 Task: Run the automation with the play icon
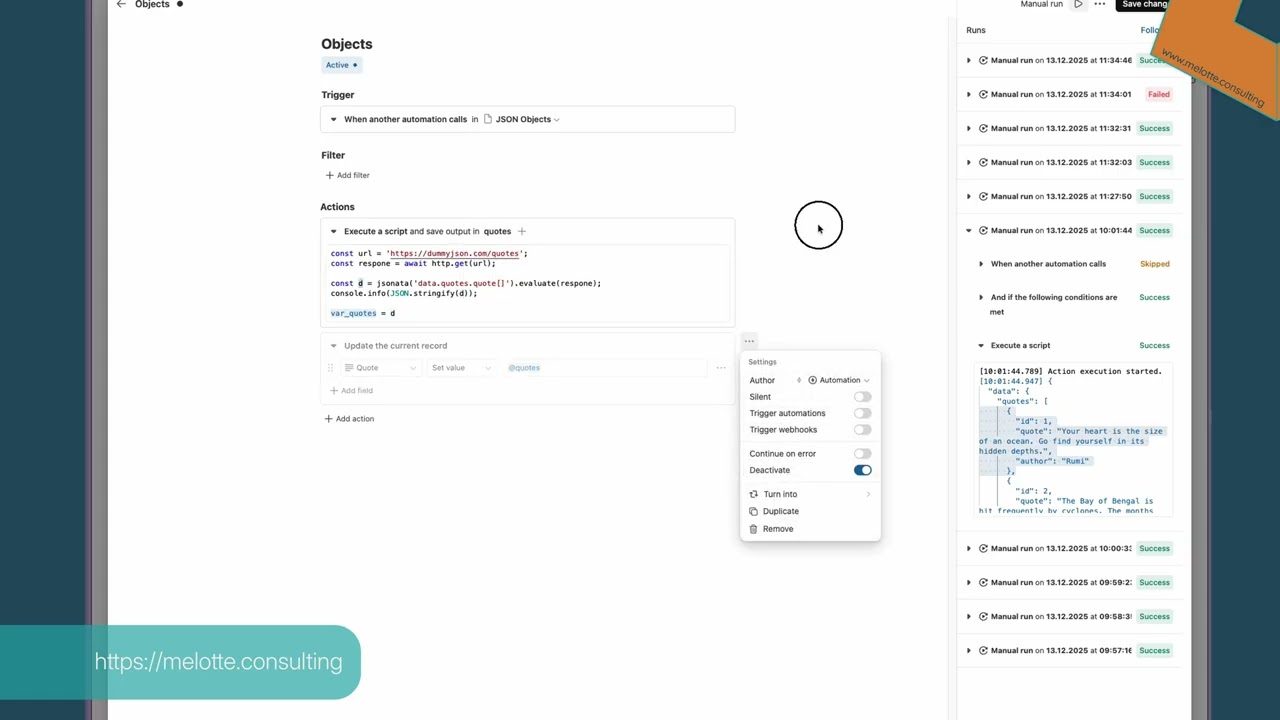click(1078, 5)
